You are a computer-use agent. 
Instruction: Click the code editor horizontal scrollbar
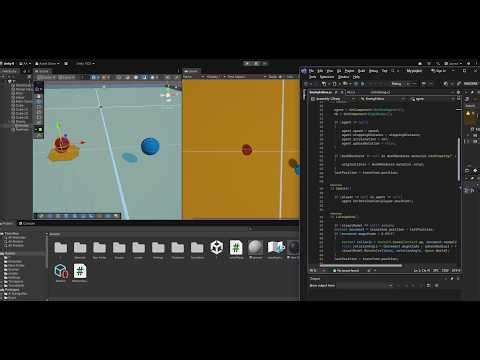[361, 266]
